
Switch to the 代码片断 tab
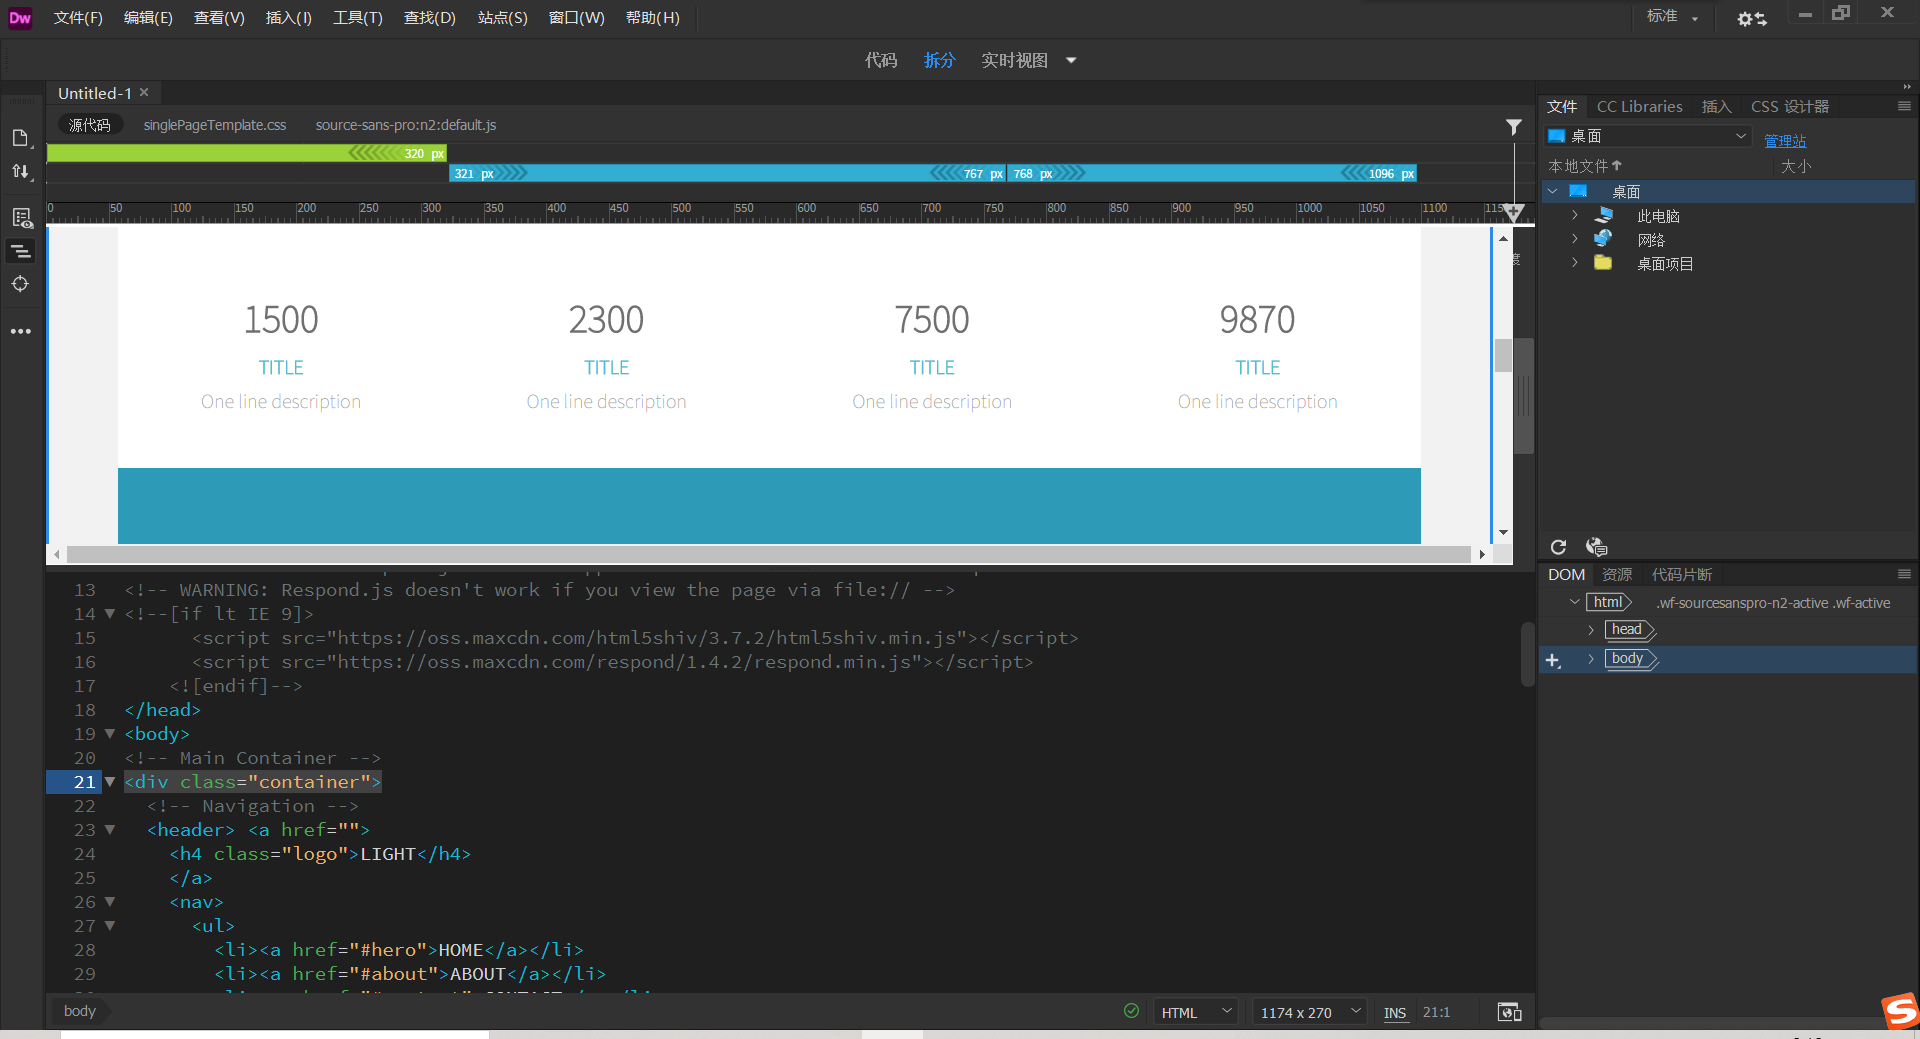coord(1681,574)
